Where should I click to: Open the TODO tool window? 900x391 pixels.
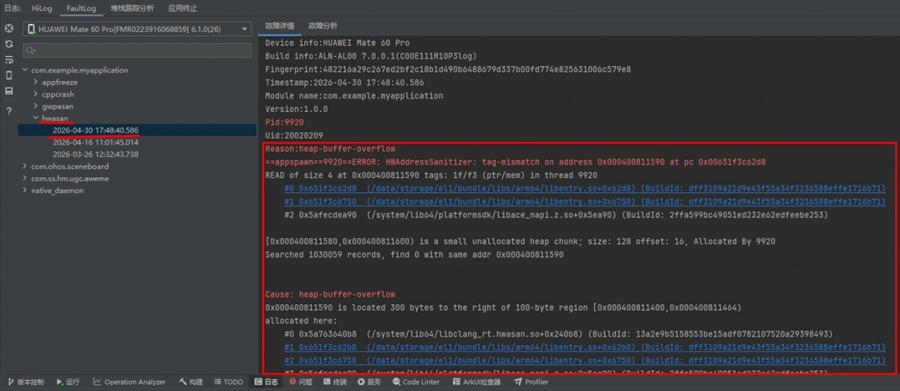click(229, 382)
